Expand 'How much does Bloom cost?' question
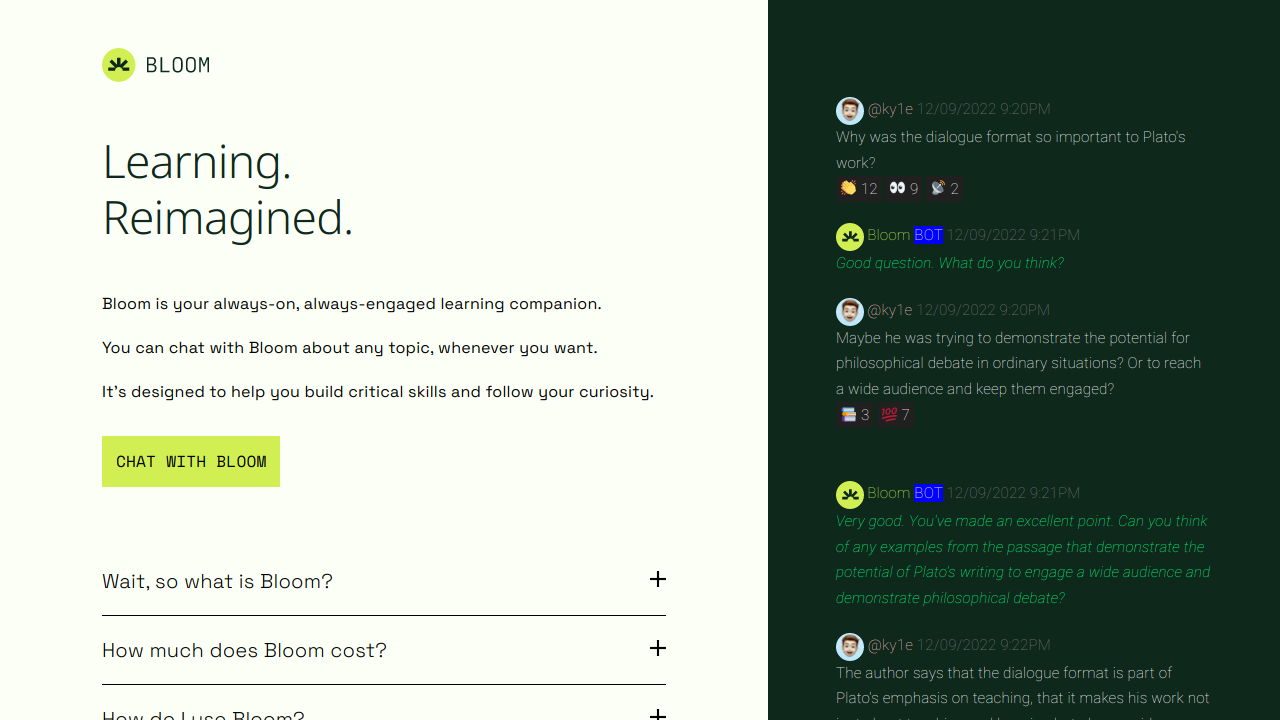The image size is (1280, 720). tap(384, 650)
